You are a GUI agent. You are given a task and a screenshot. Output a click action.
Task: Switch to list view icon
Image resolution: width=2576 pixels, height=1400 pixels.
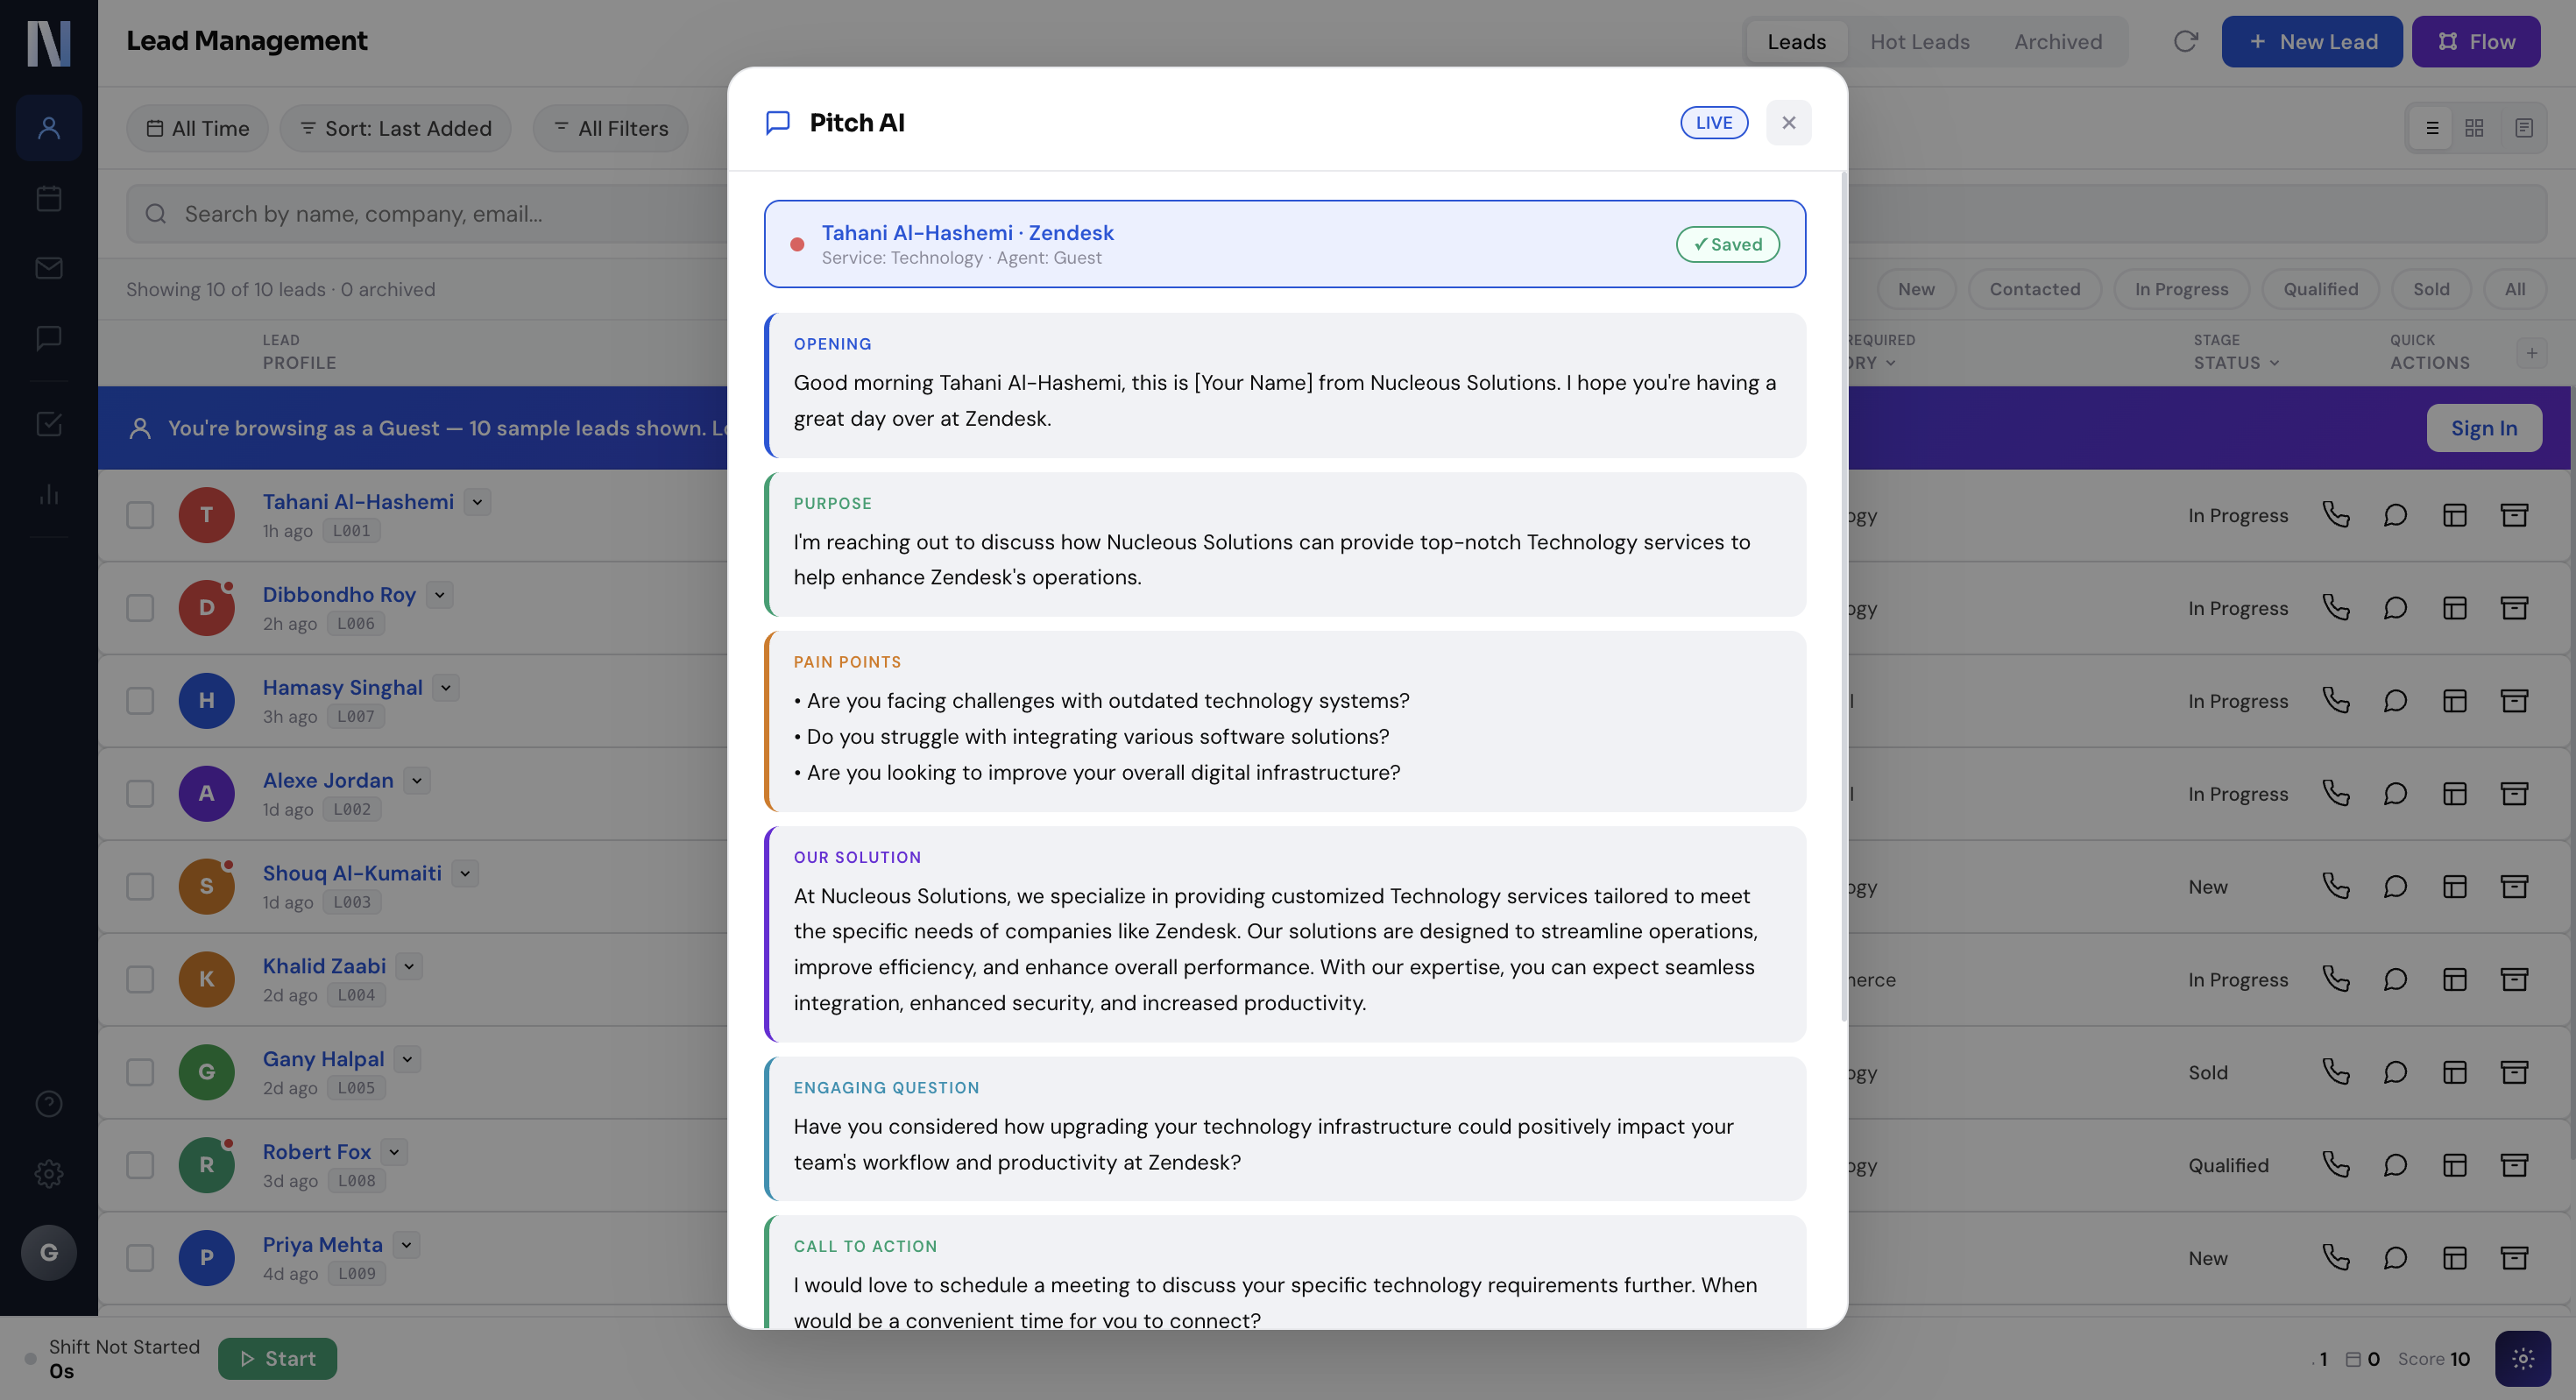2432,128
